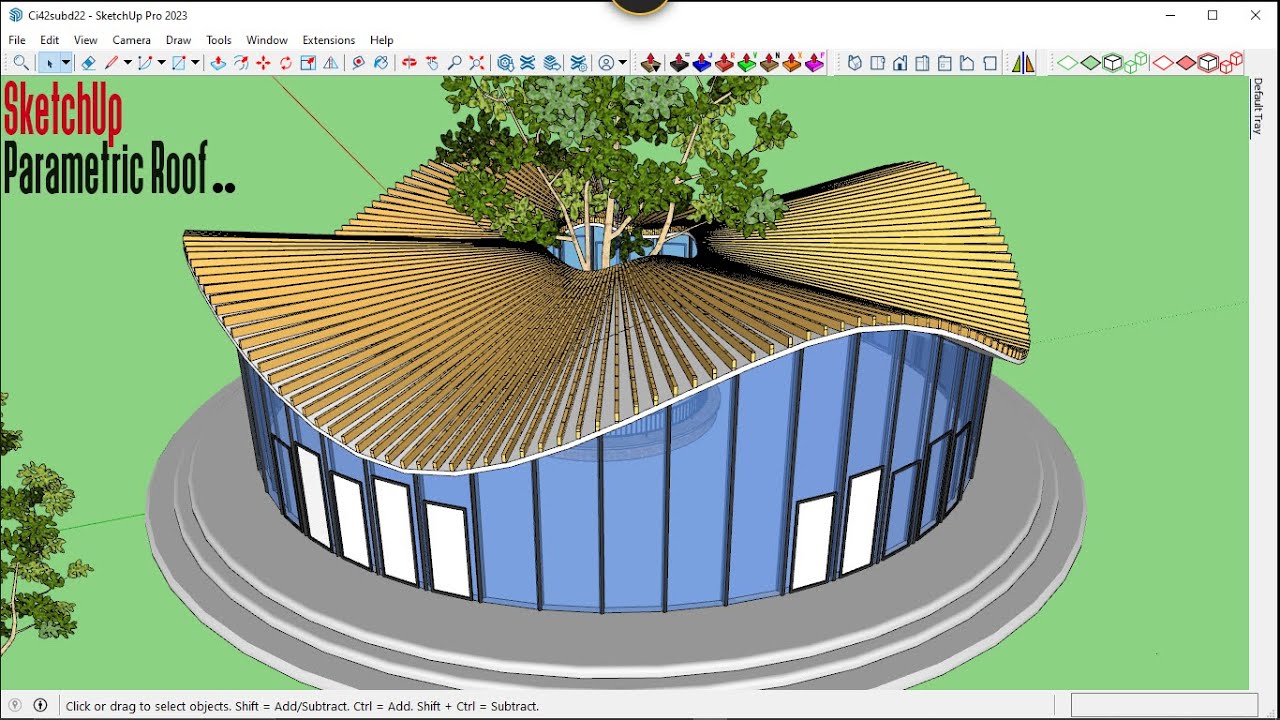Choose the Zoom magnifier tool
Screen dimensions: 1280x720
[455, 63]
